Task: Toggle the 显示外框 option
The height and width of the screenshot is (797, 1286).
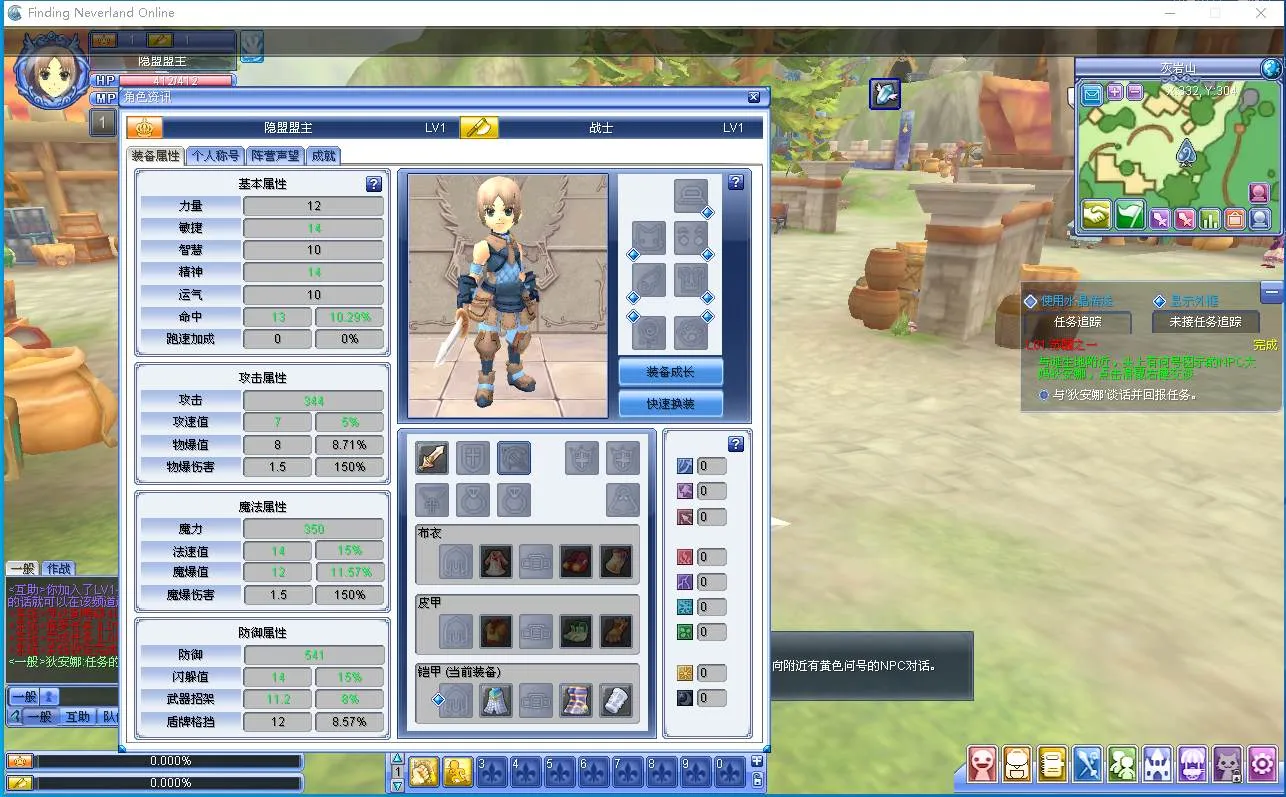Action: [1160, 301]
